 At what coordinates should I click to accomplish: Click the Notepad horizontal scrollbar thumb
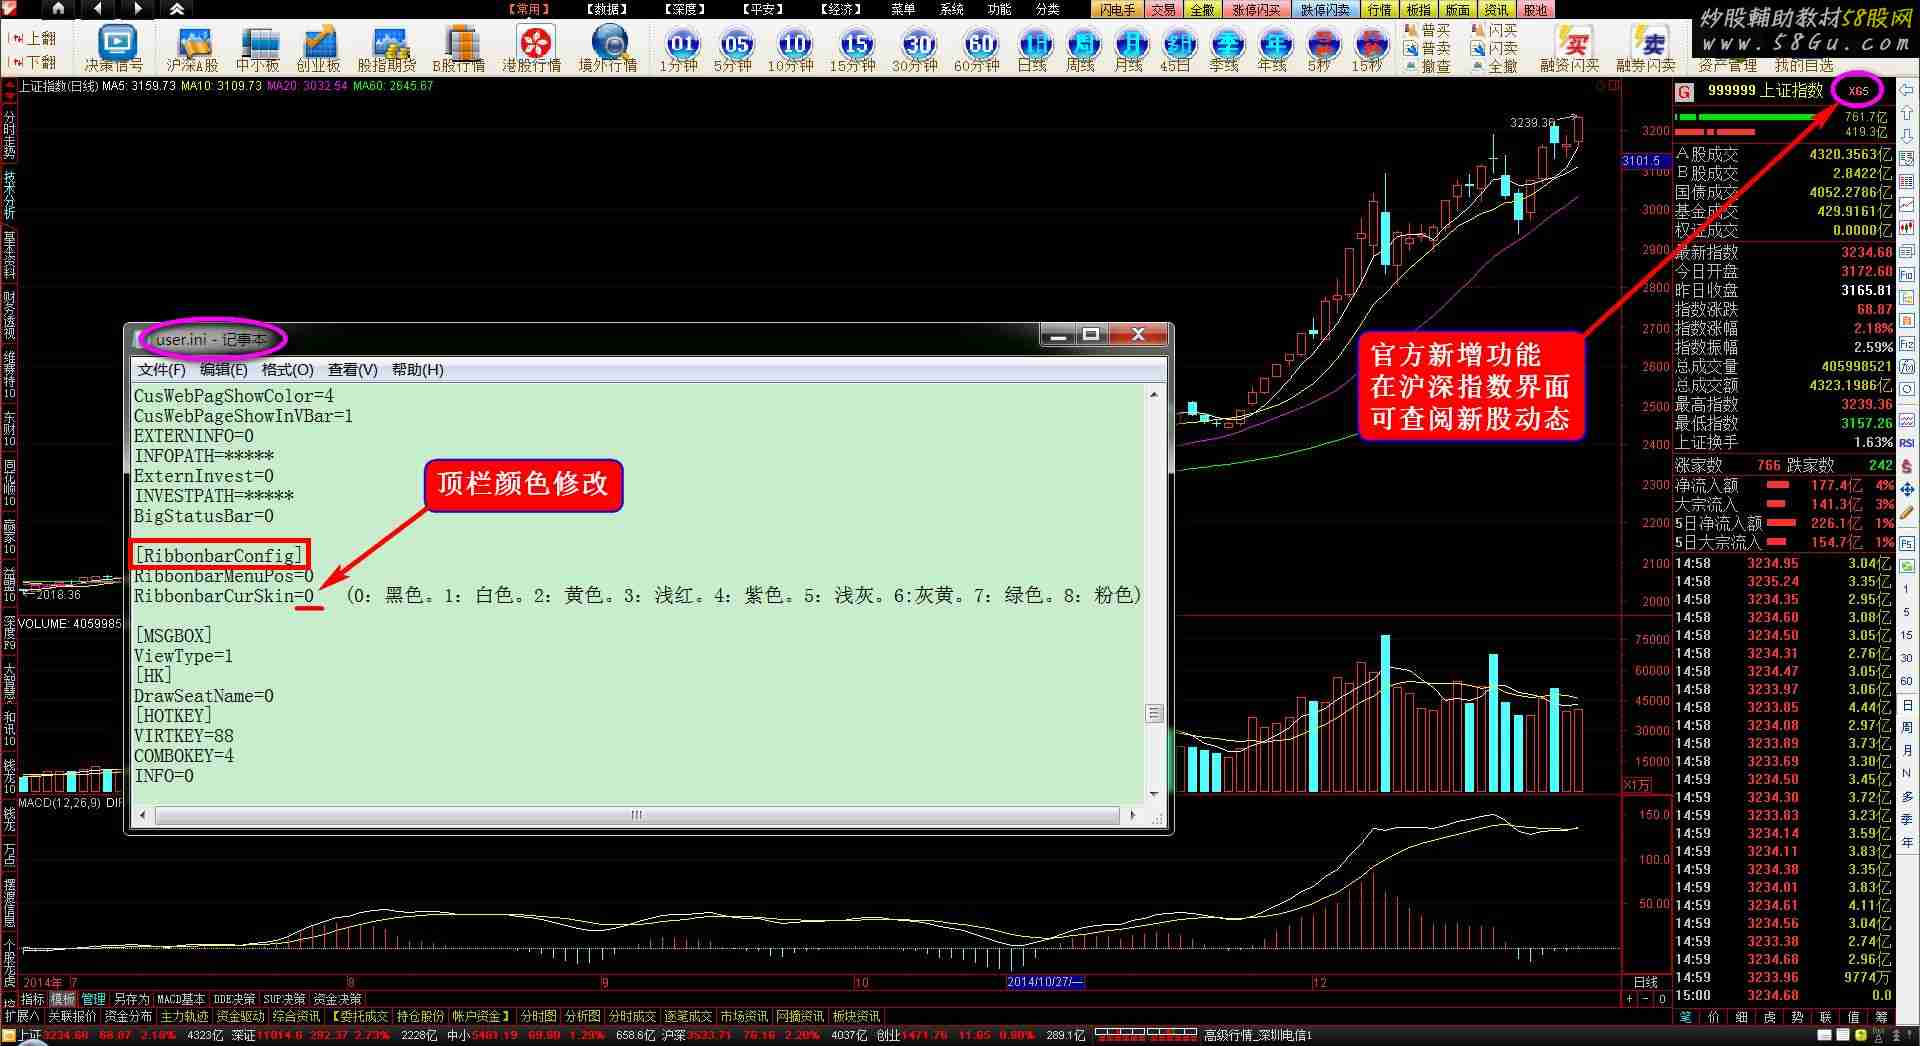[x=636, y=815]
